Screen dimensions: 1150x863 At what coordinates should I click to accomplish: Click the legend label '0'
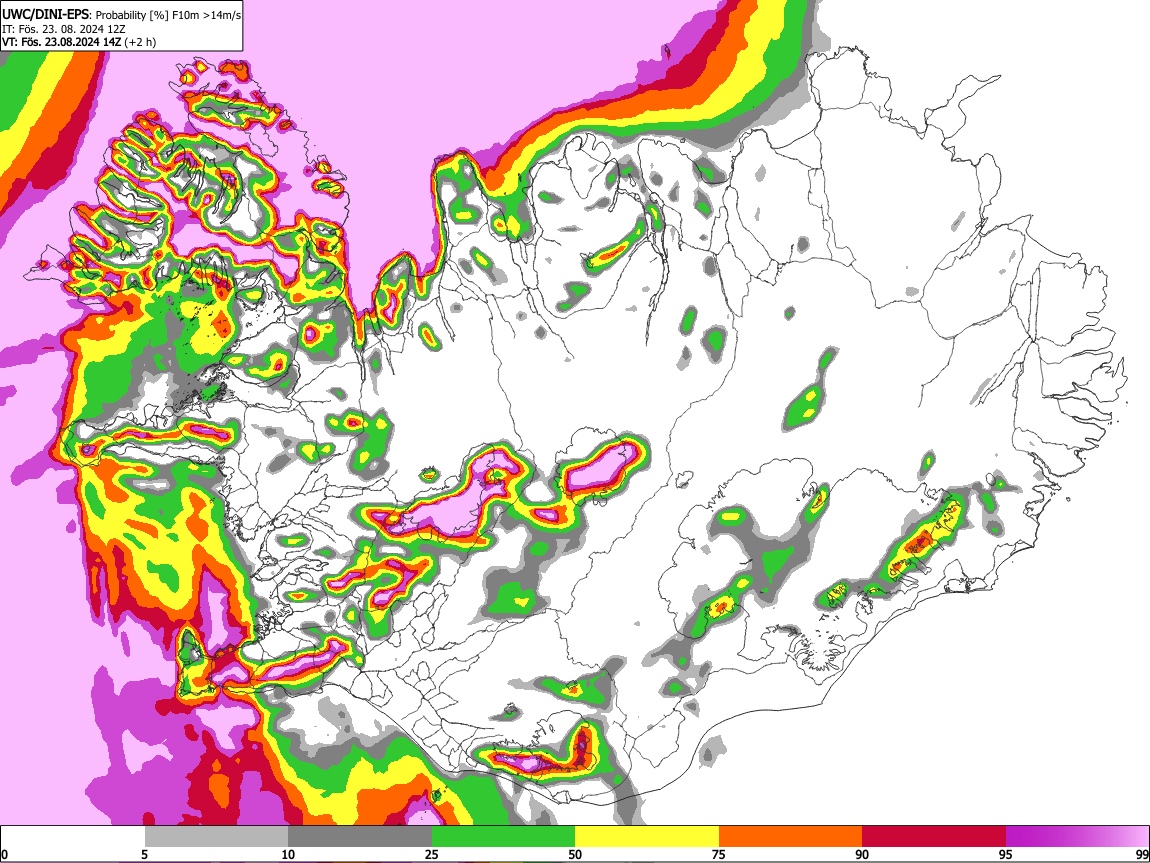pos(4,854)
